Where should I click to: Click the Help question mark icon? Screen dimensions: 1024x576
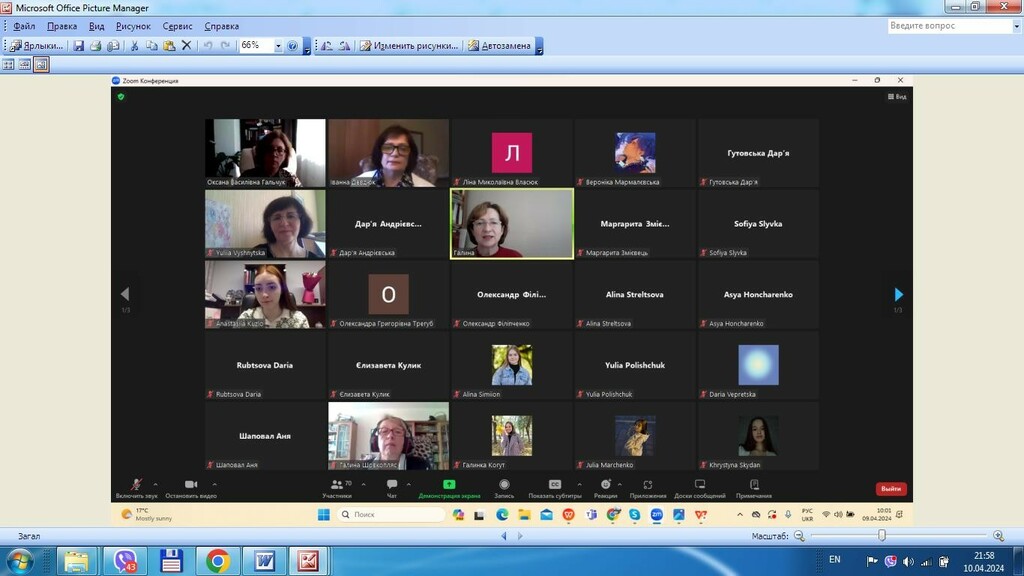pos(293,46)
